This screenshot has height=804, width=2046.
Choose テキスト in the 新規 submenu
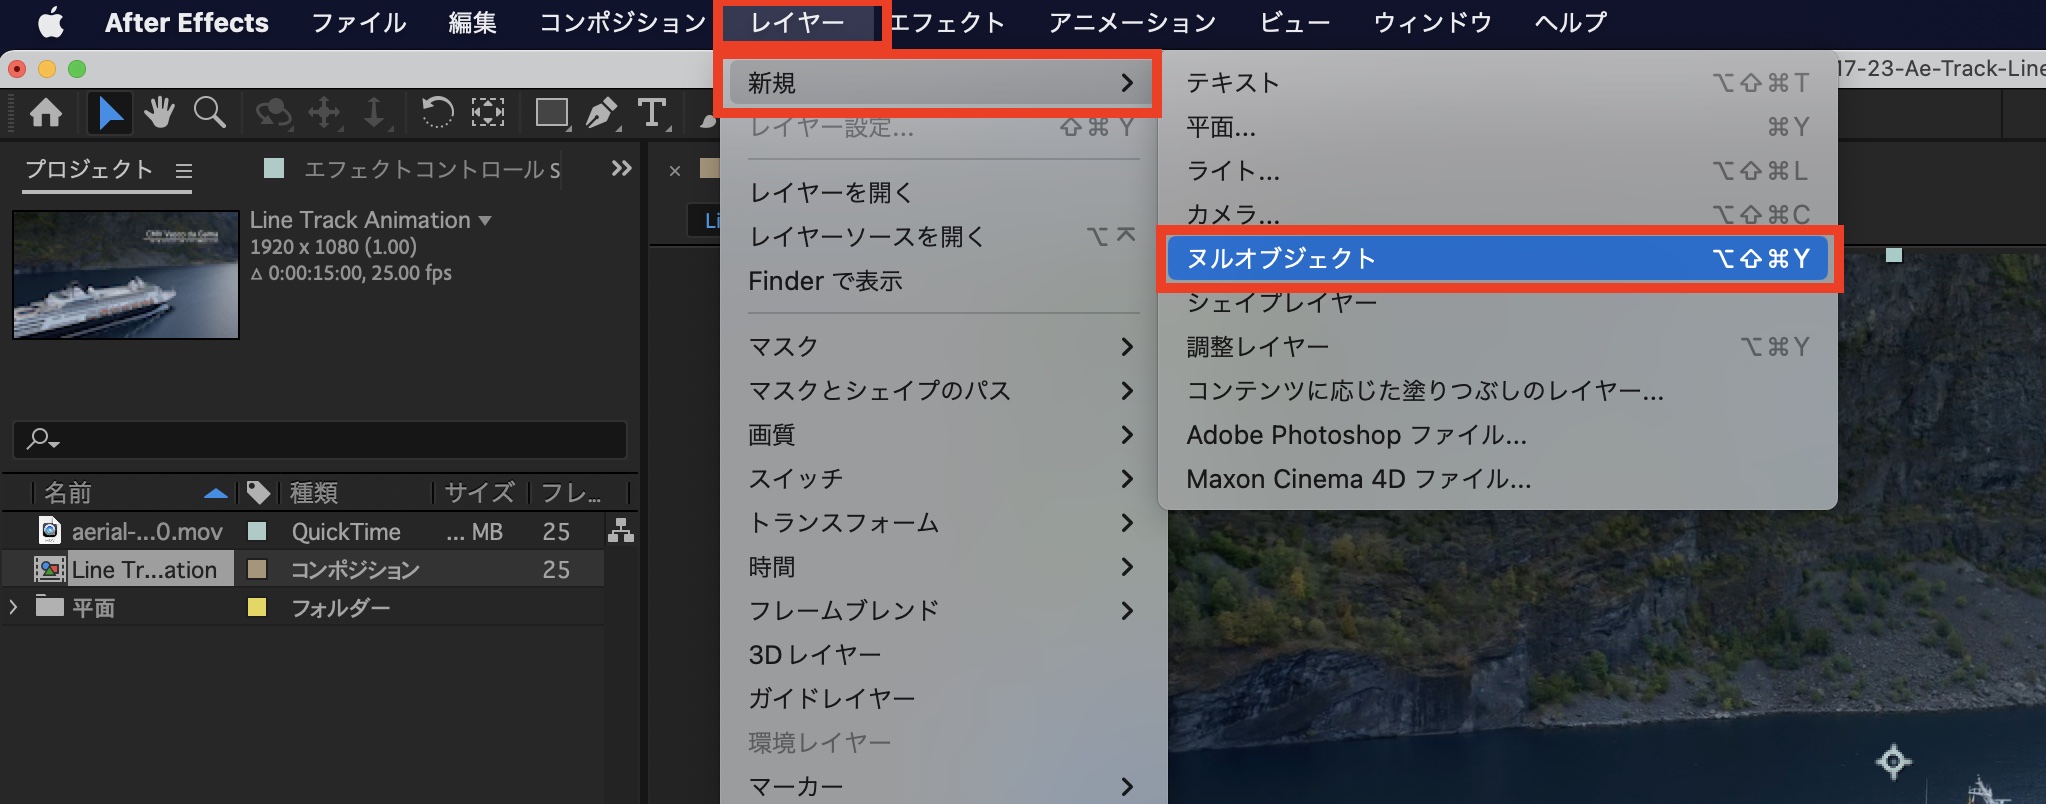(1497, 83)
